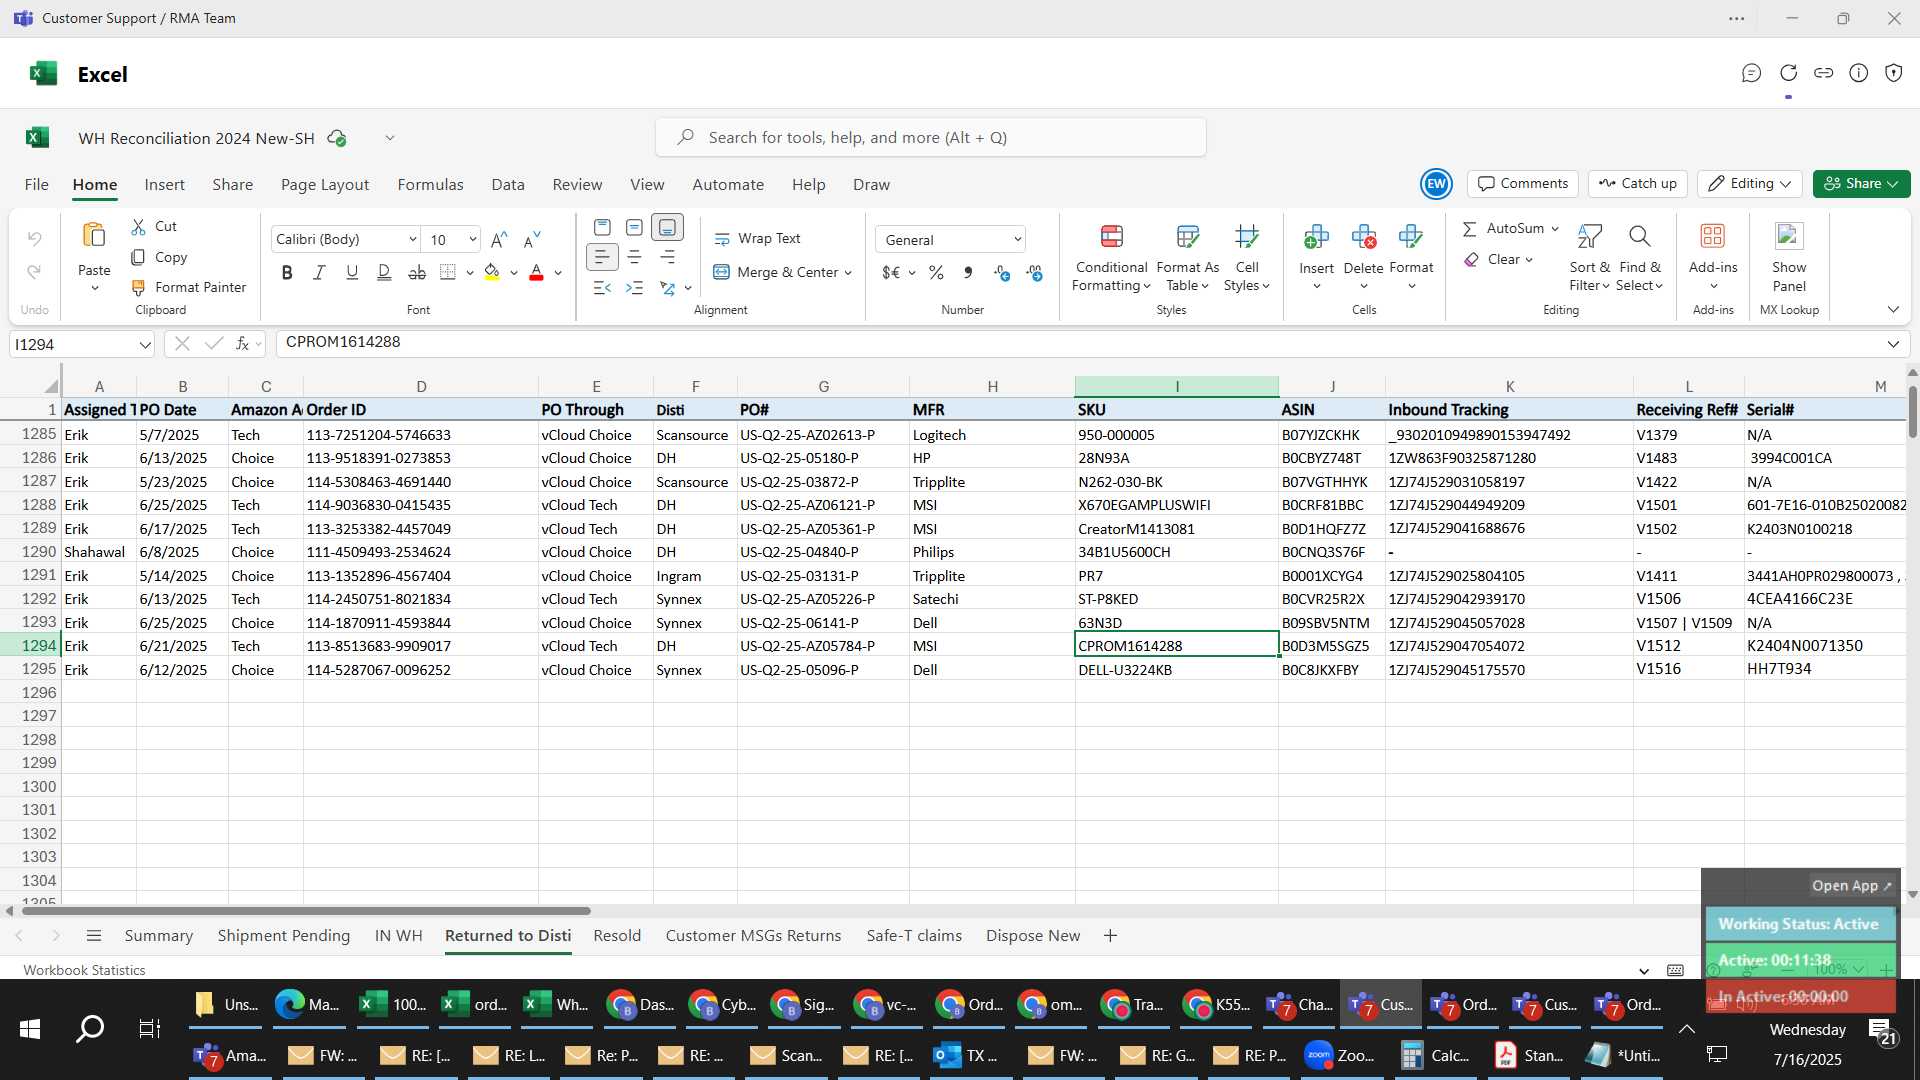Toggle Double Underline formatting

[384, 272]
